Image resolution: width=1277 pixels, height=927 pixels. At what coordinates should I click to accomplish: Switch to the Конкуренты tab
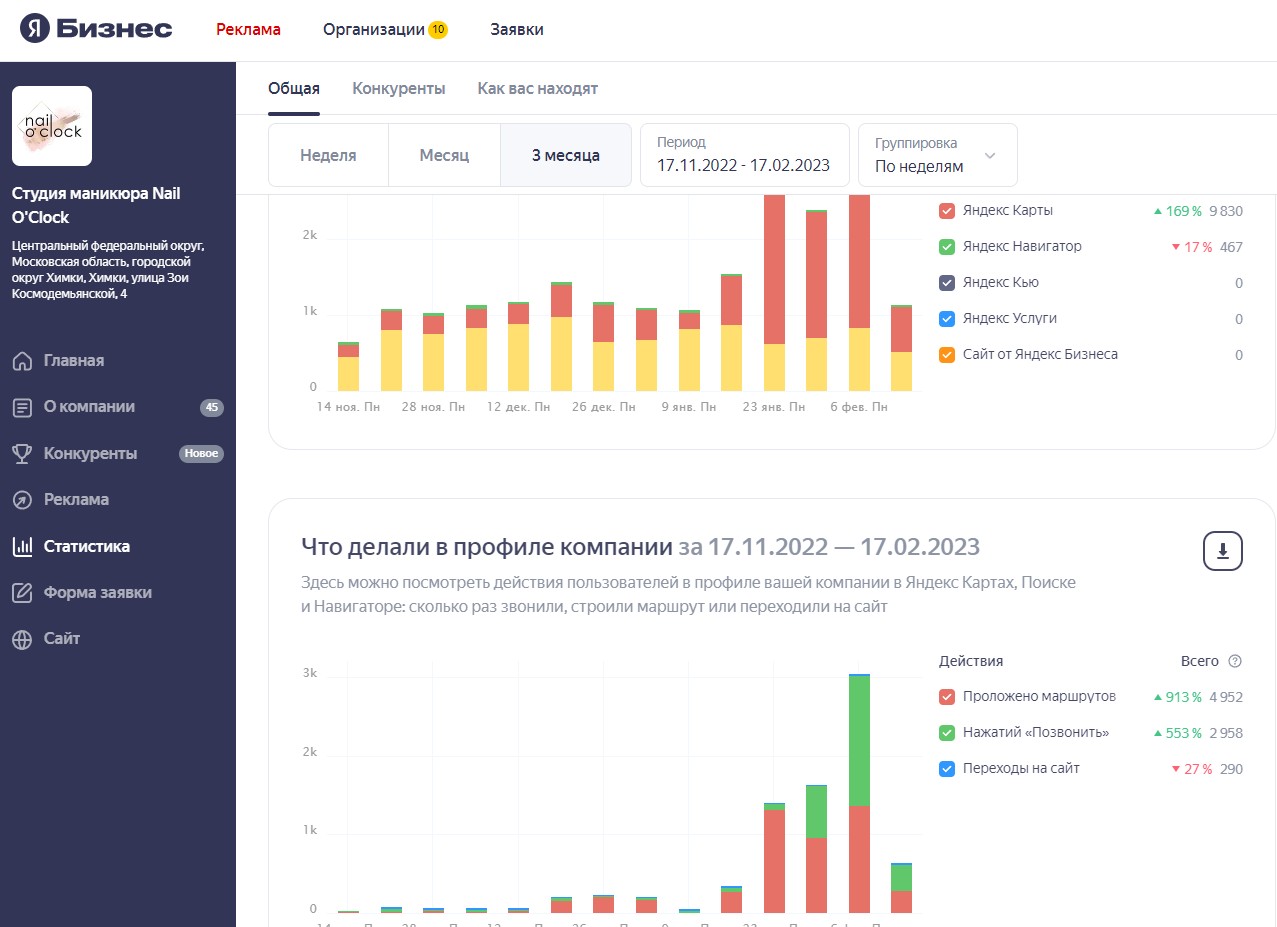tap(398, 89)
